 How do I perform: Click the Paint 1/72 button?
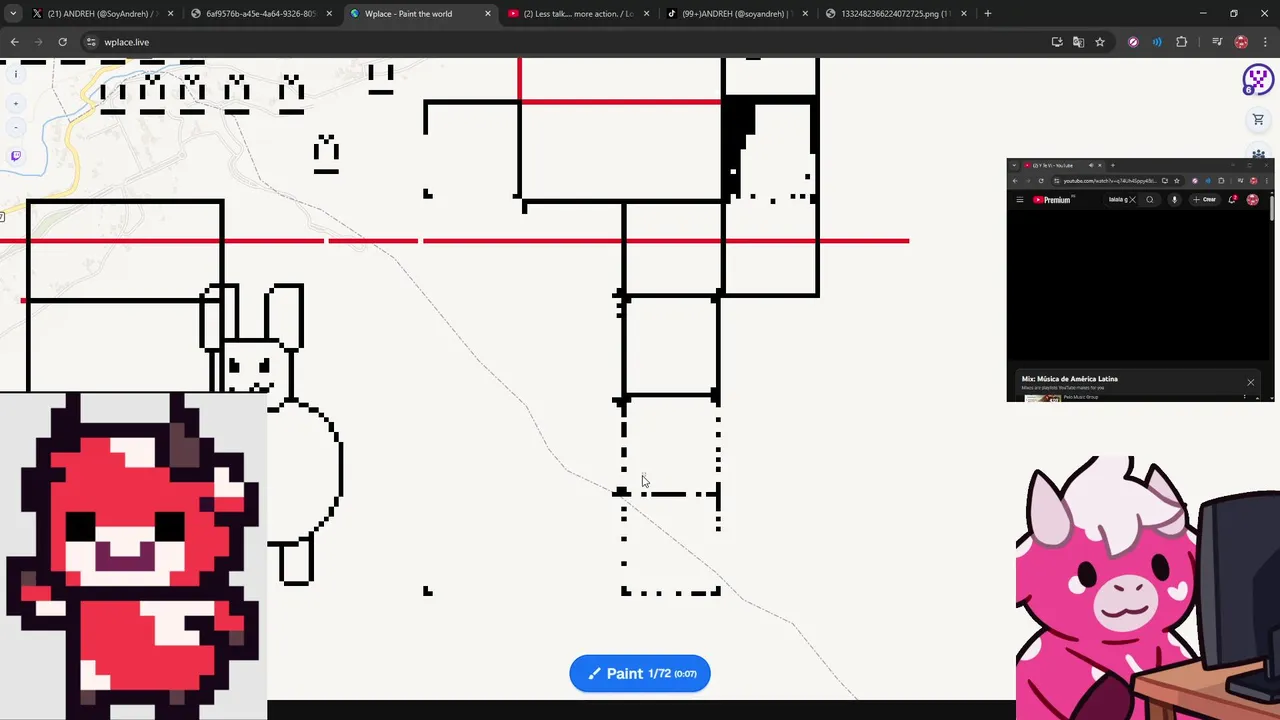pos(640,673)
